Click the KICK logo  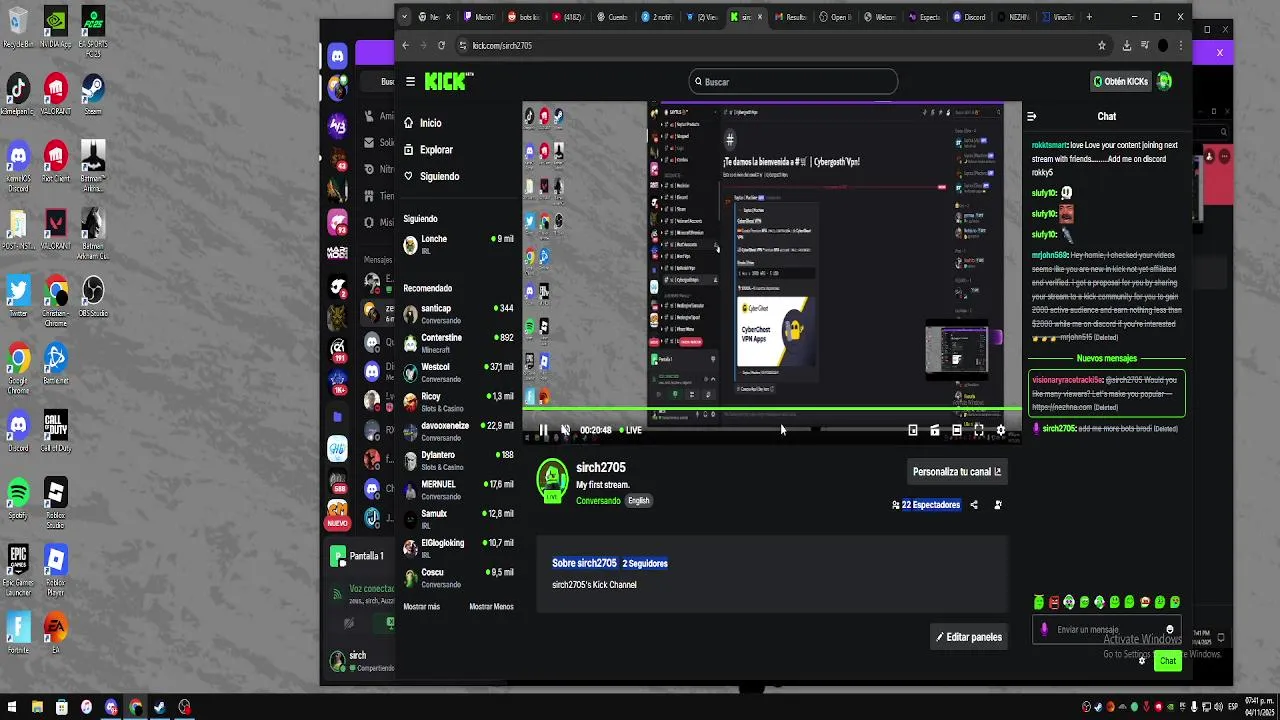[447, 82]
